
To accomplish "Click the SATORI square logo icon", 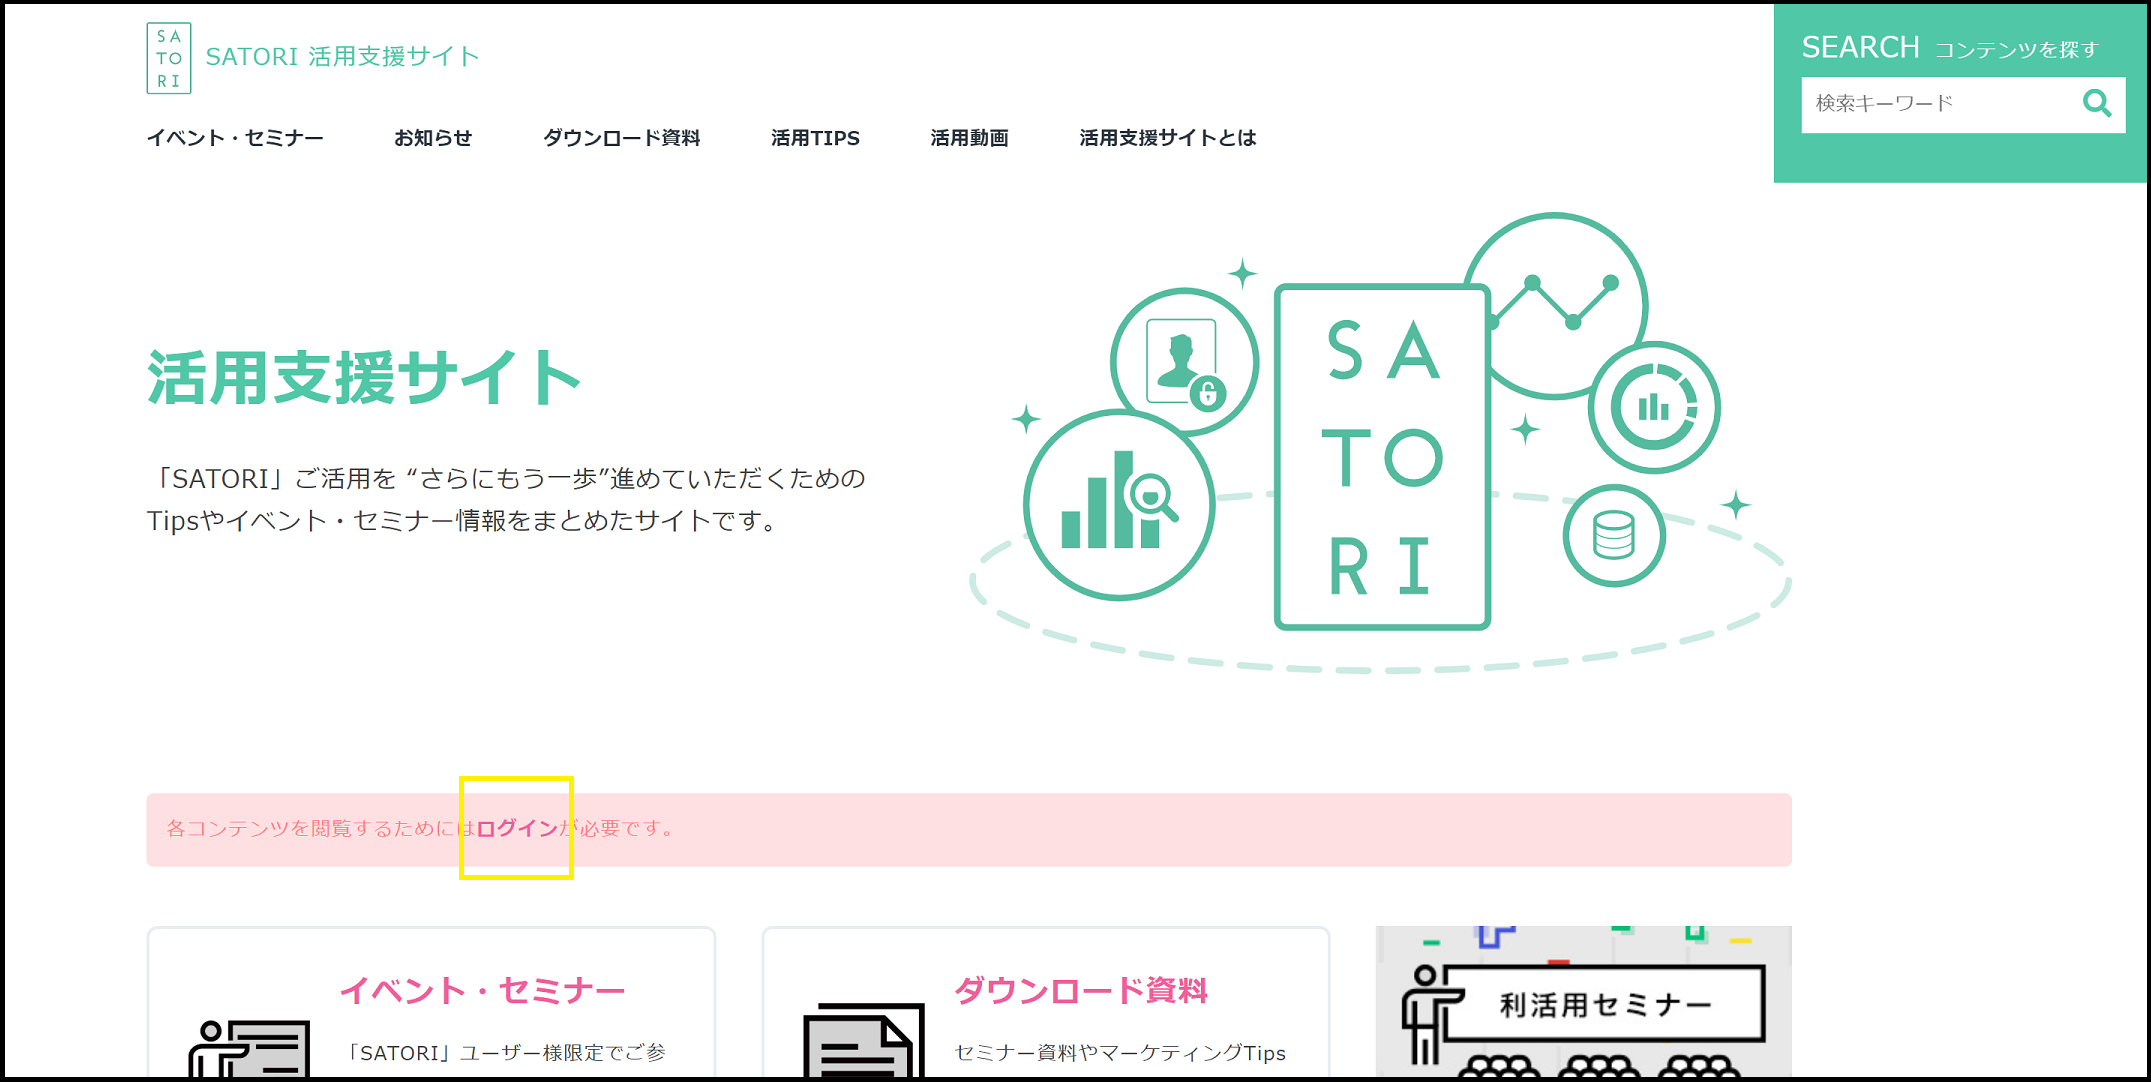I will point(169,58).
